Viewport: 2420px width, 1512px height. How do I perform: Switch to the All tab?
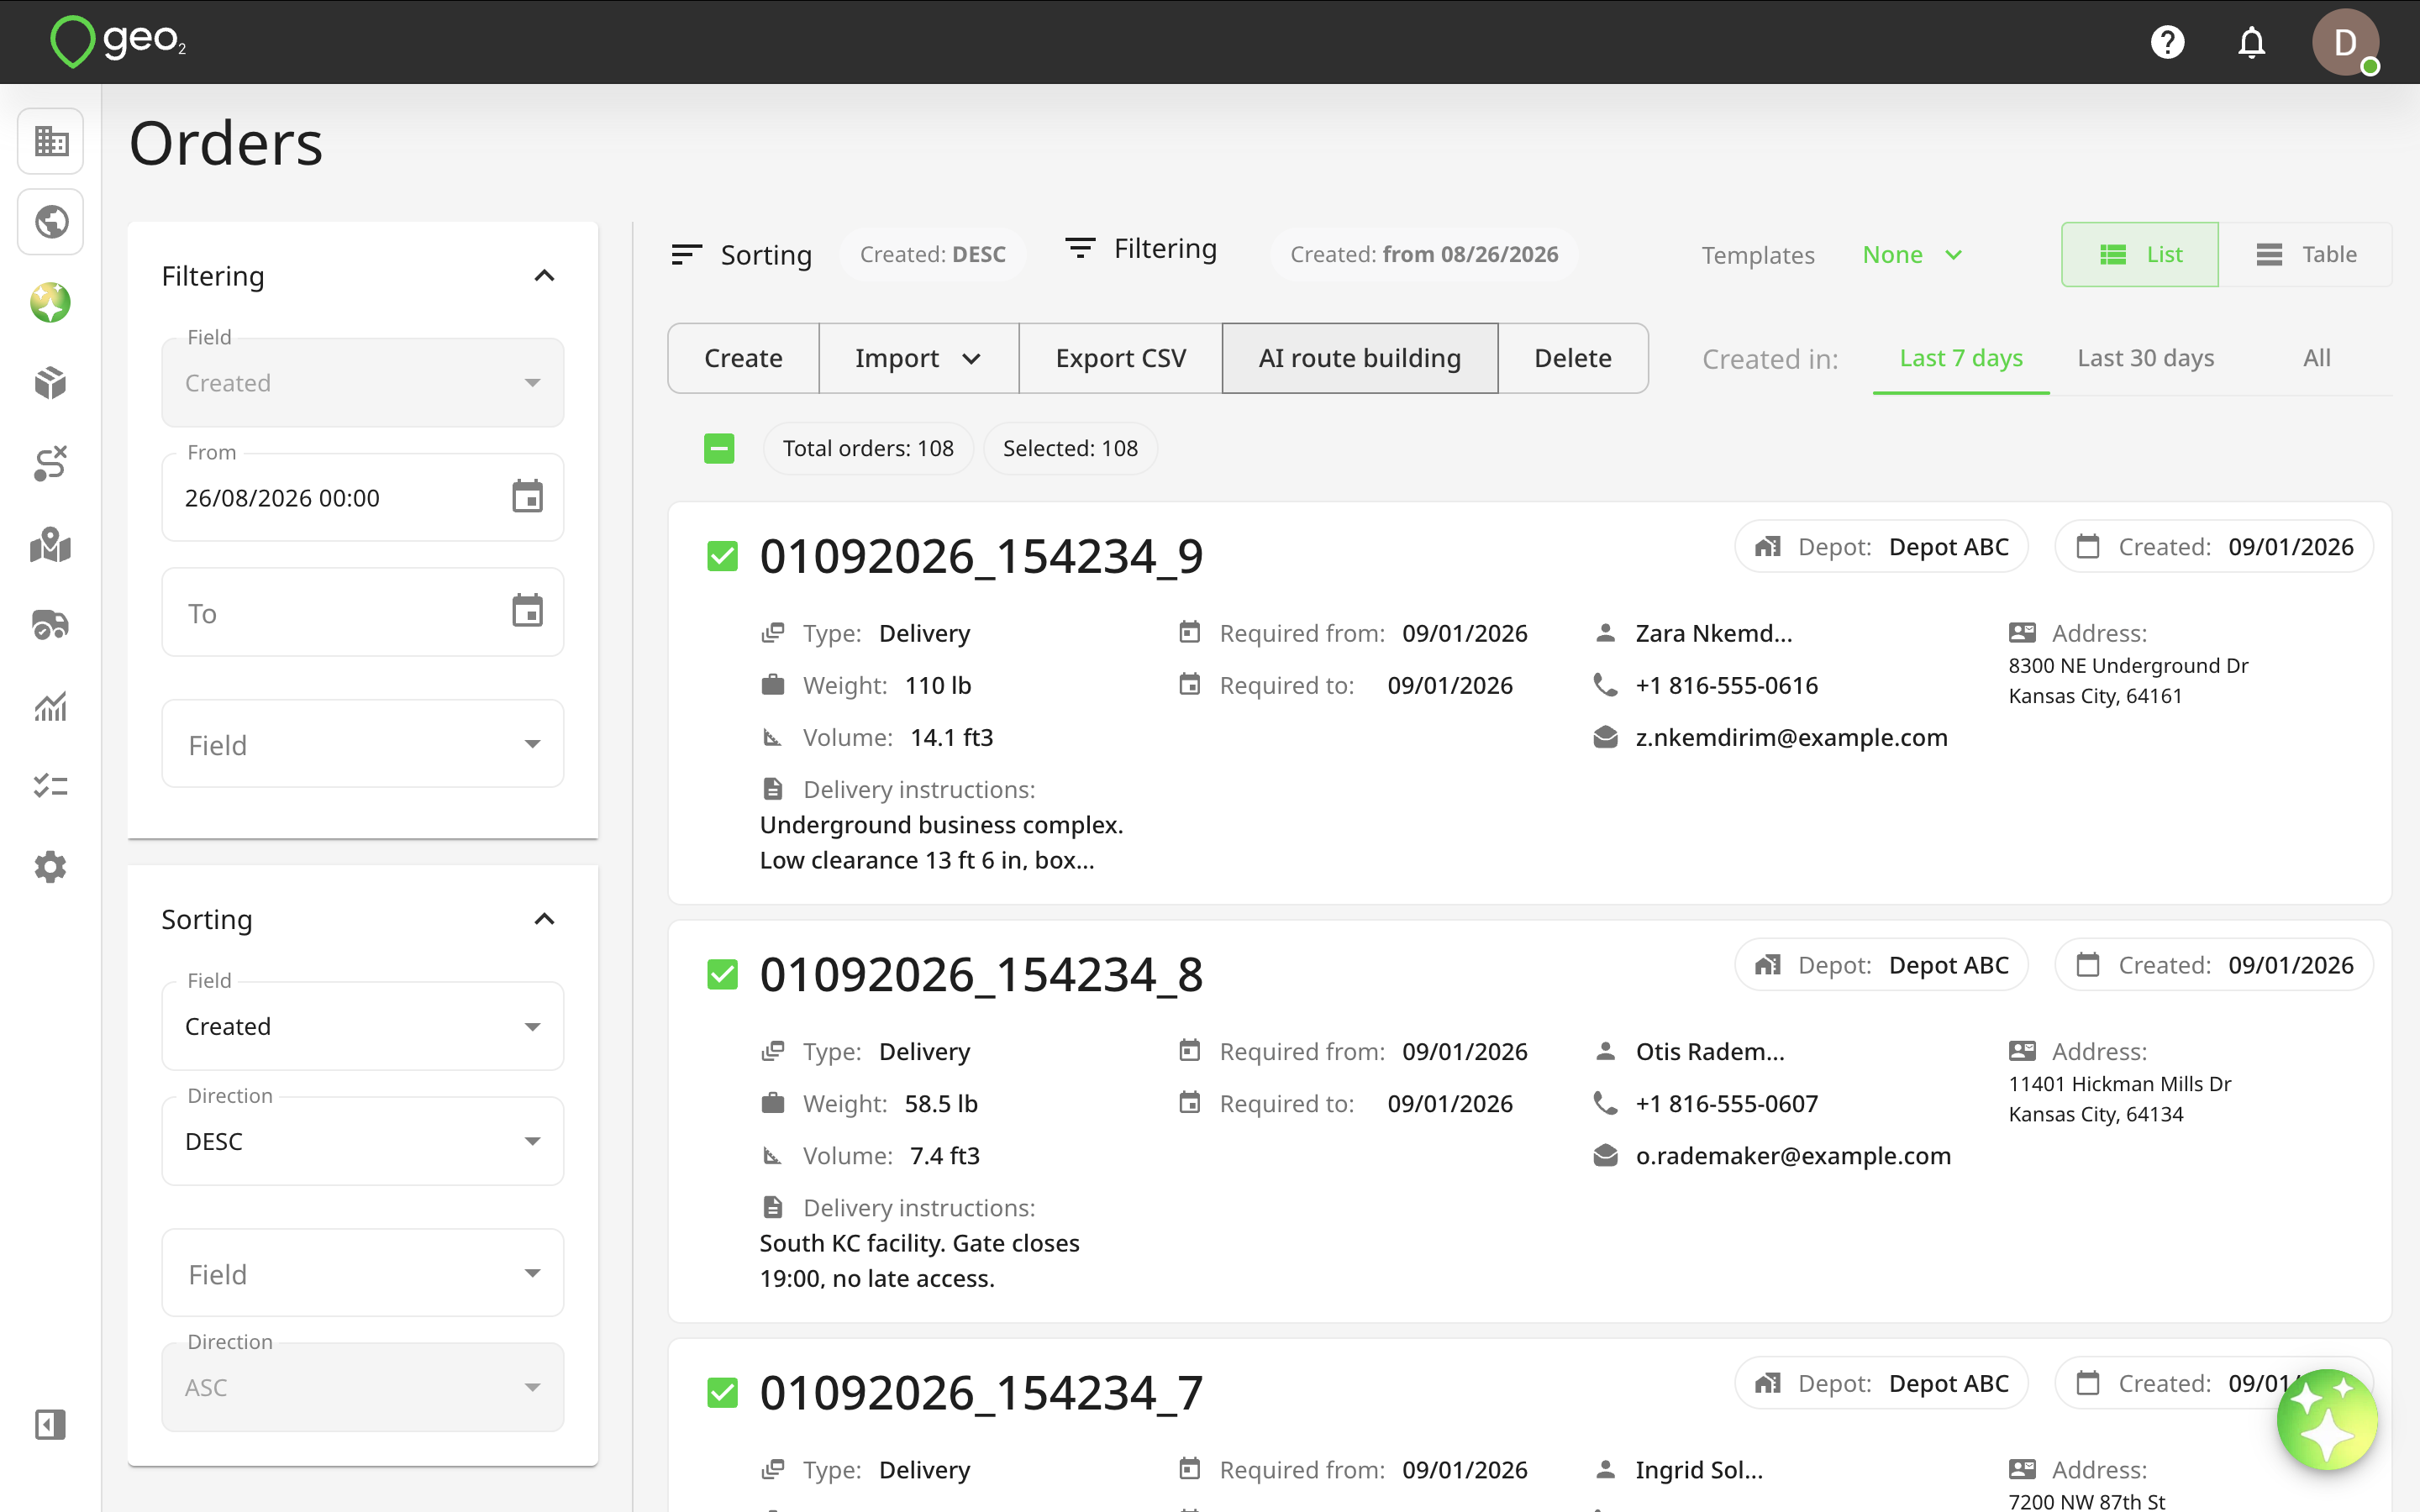tap(2316, 358)
